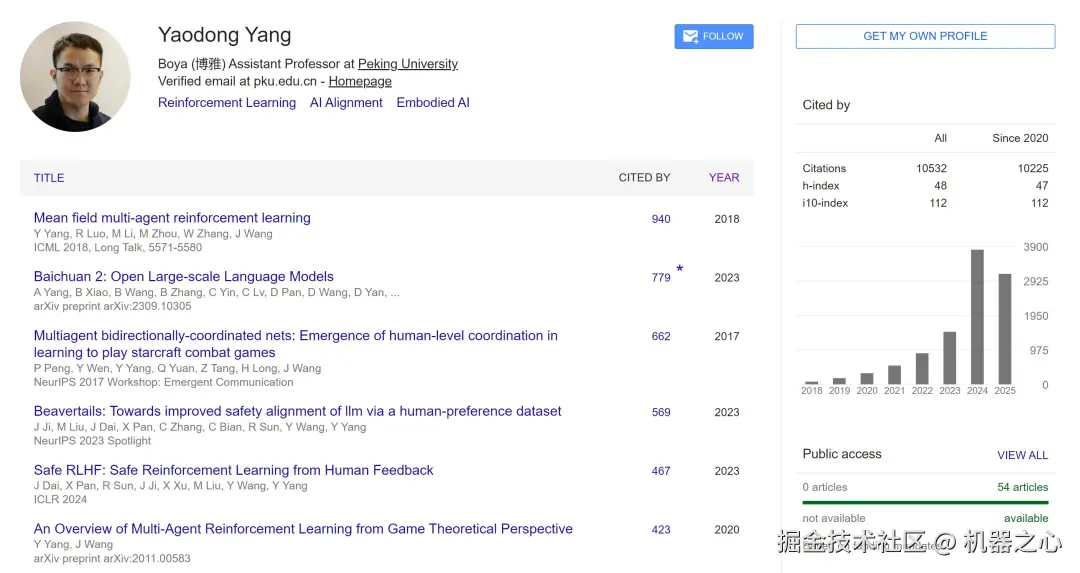Image resolution: width=1080 pixels, height=573 pixels.
Task: Select the AI Alignment interest tag
Action: [x=346, y=103]
